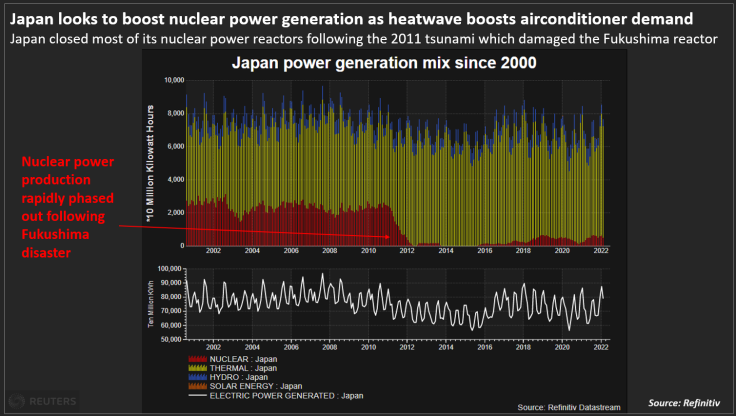Click the 70,000 tick on lower chart
This screenshot has width=736, height=416.
[171, 311]
